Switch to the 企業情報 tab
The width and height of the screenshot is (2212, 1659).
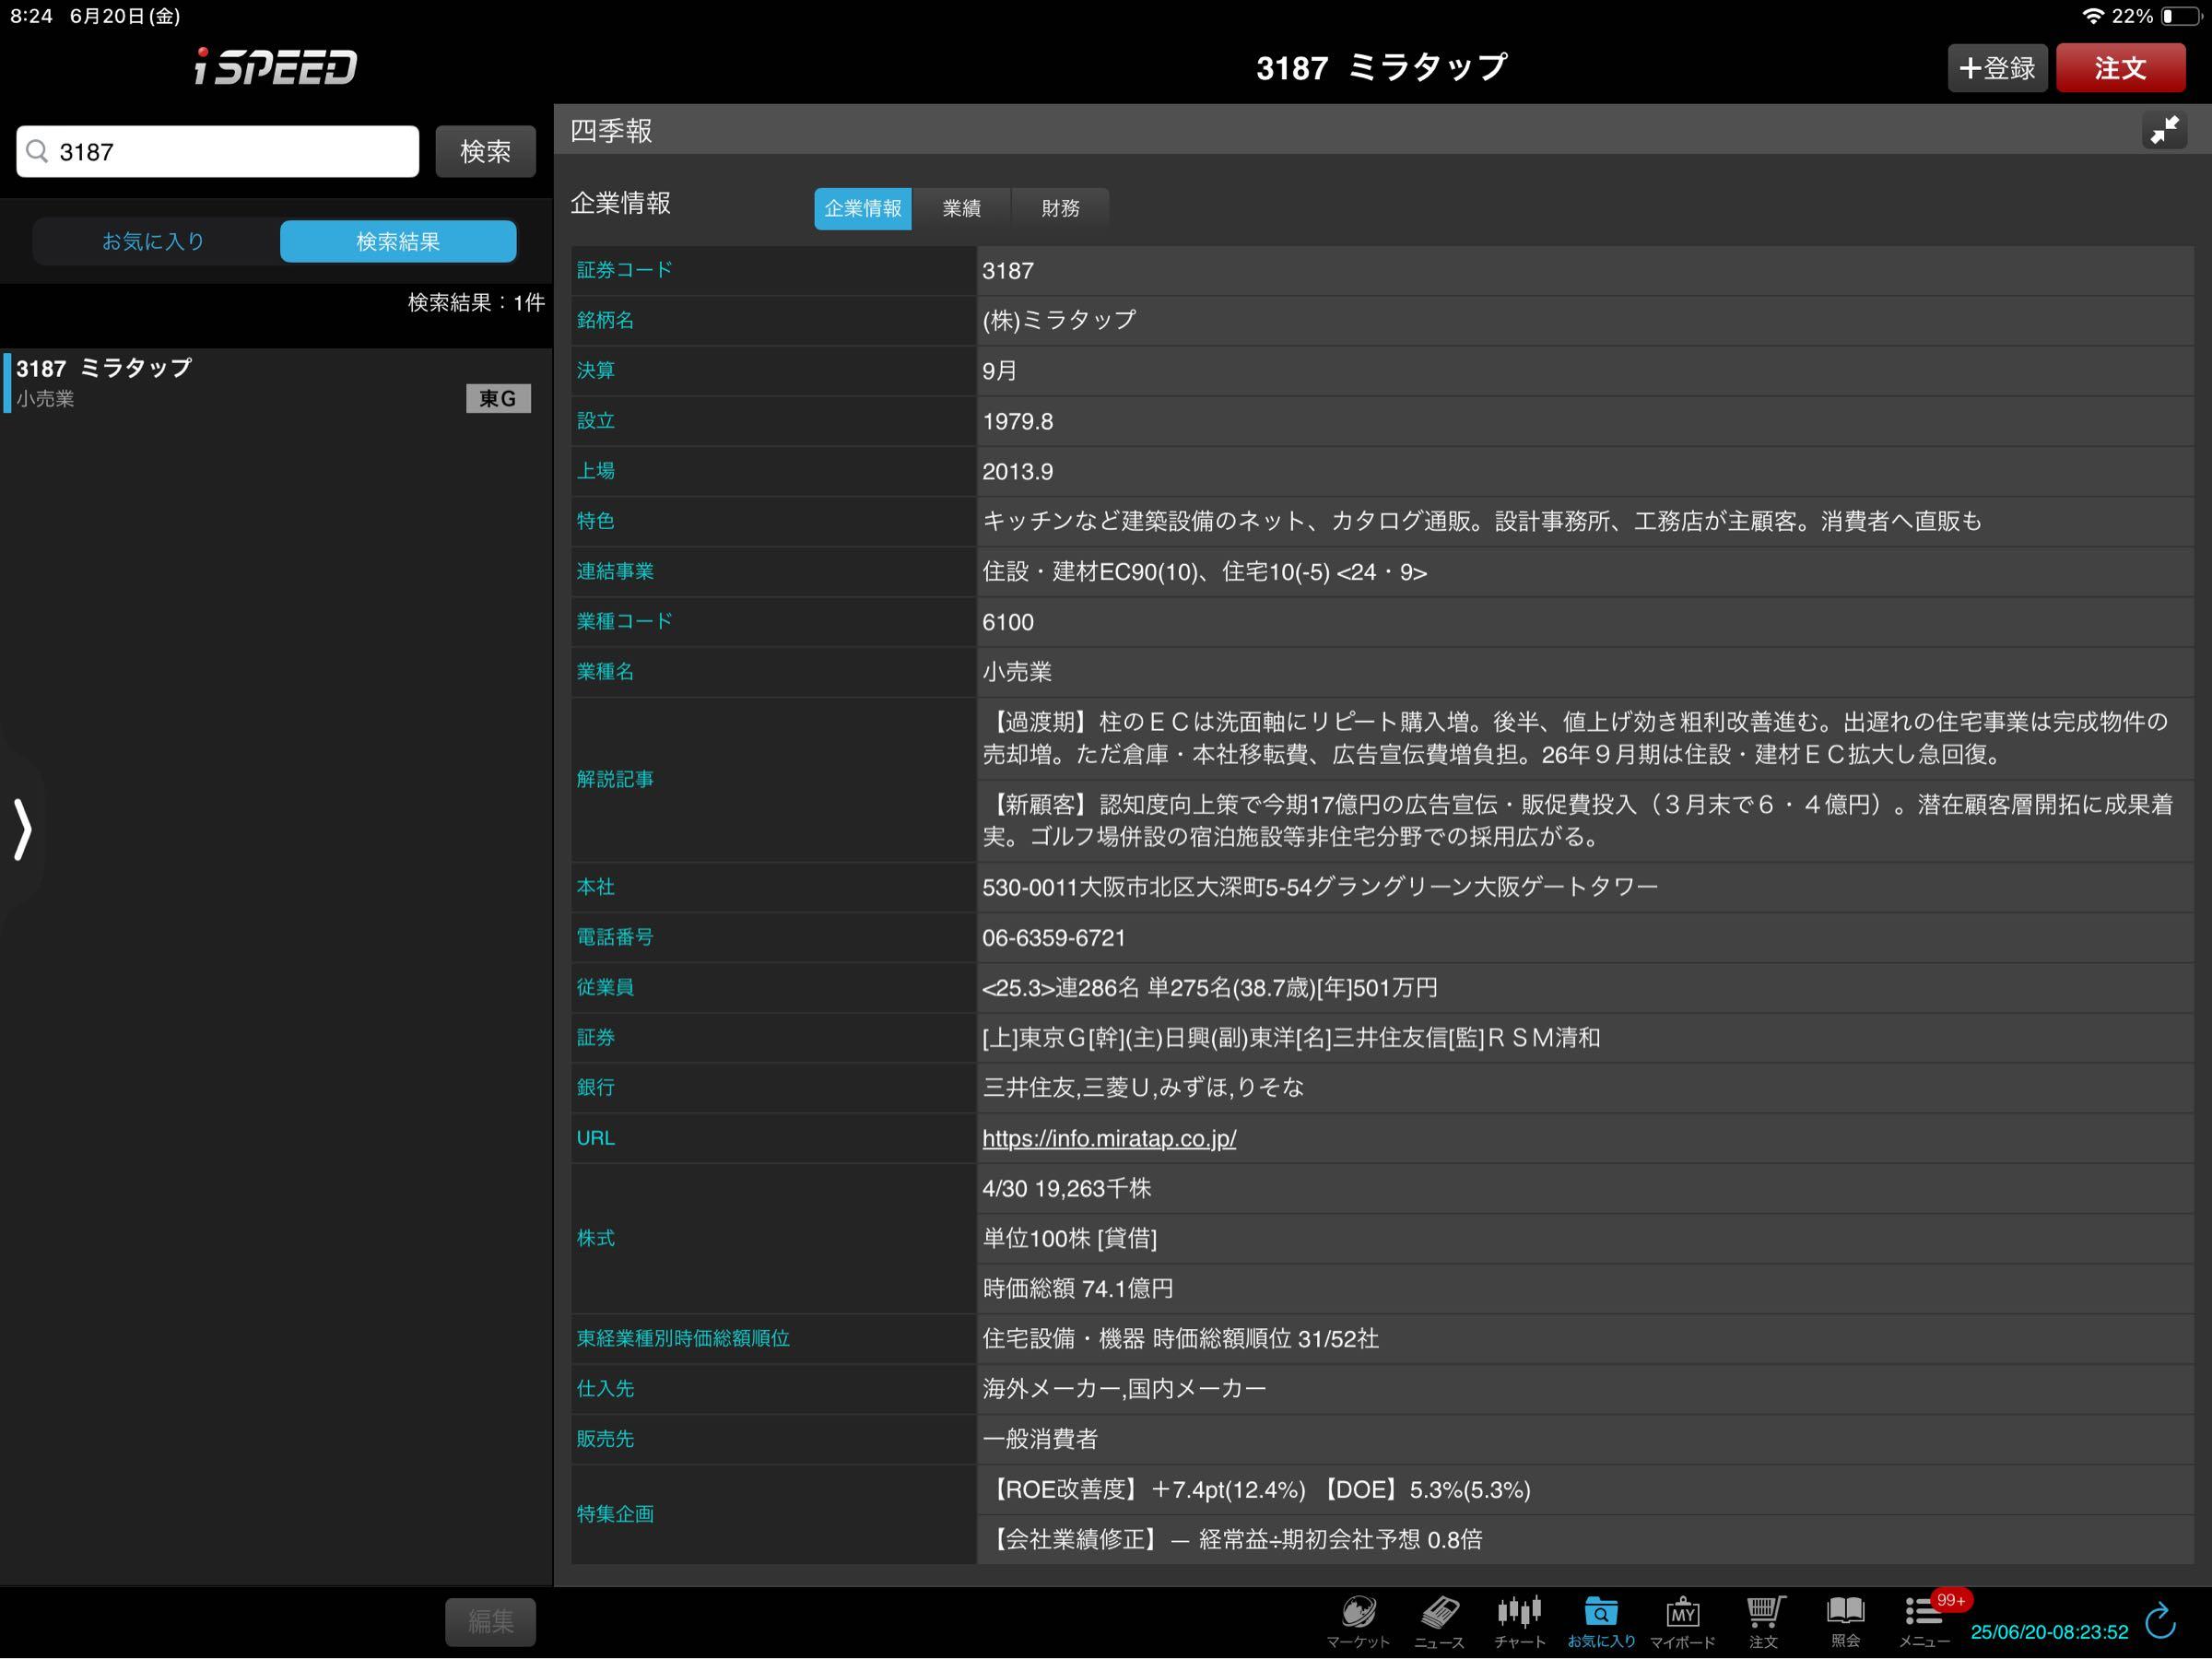(863, 208)
